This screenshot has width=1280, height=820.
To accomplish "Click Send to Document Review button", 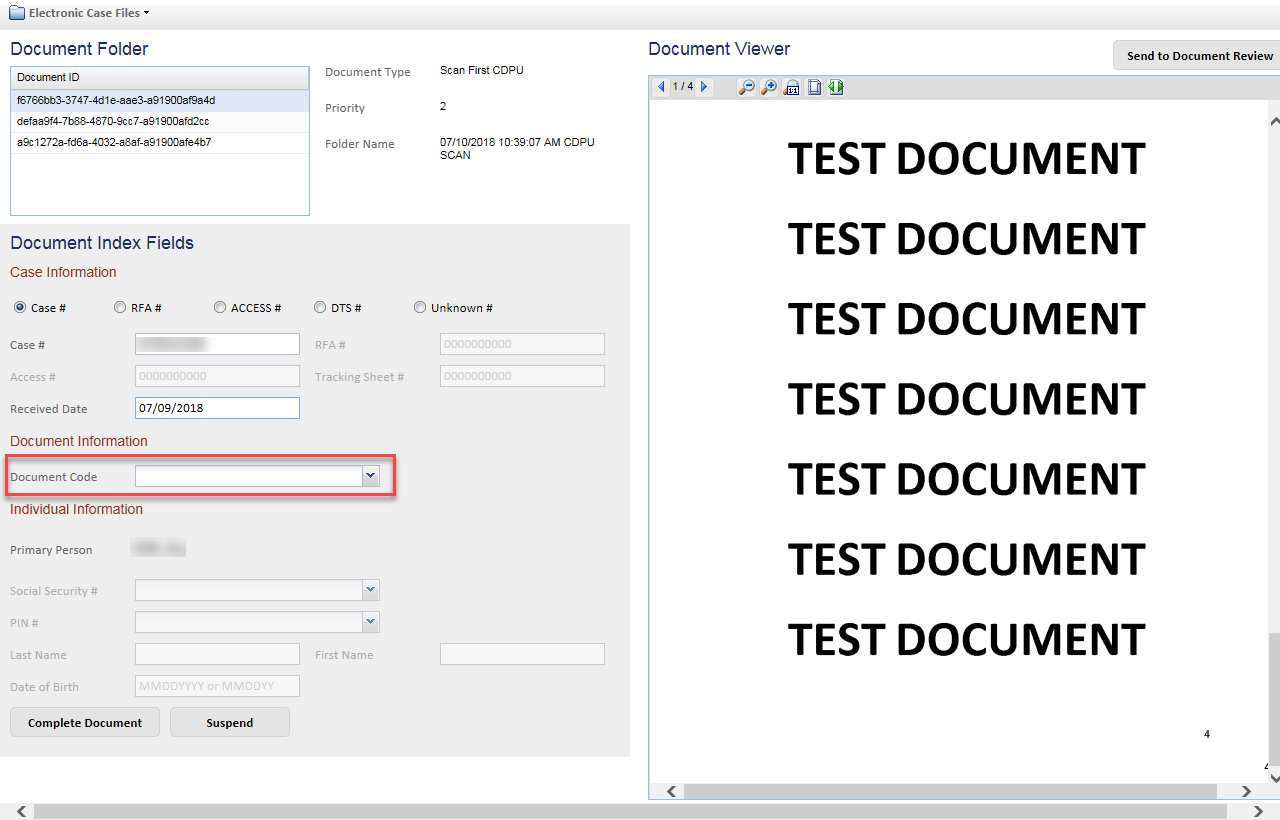I will (x=1199, y=56).
